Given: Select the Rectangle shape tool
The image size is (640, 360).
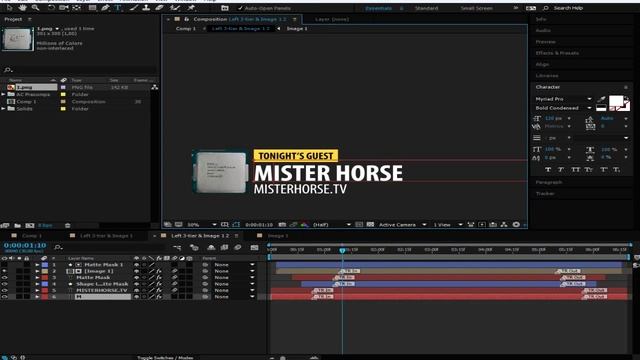Looking at the screenshot, I should point(93,8).
